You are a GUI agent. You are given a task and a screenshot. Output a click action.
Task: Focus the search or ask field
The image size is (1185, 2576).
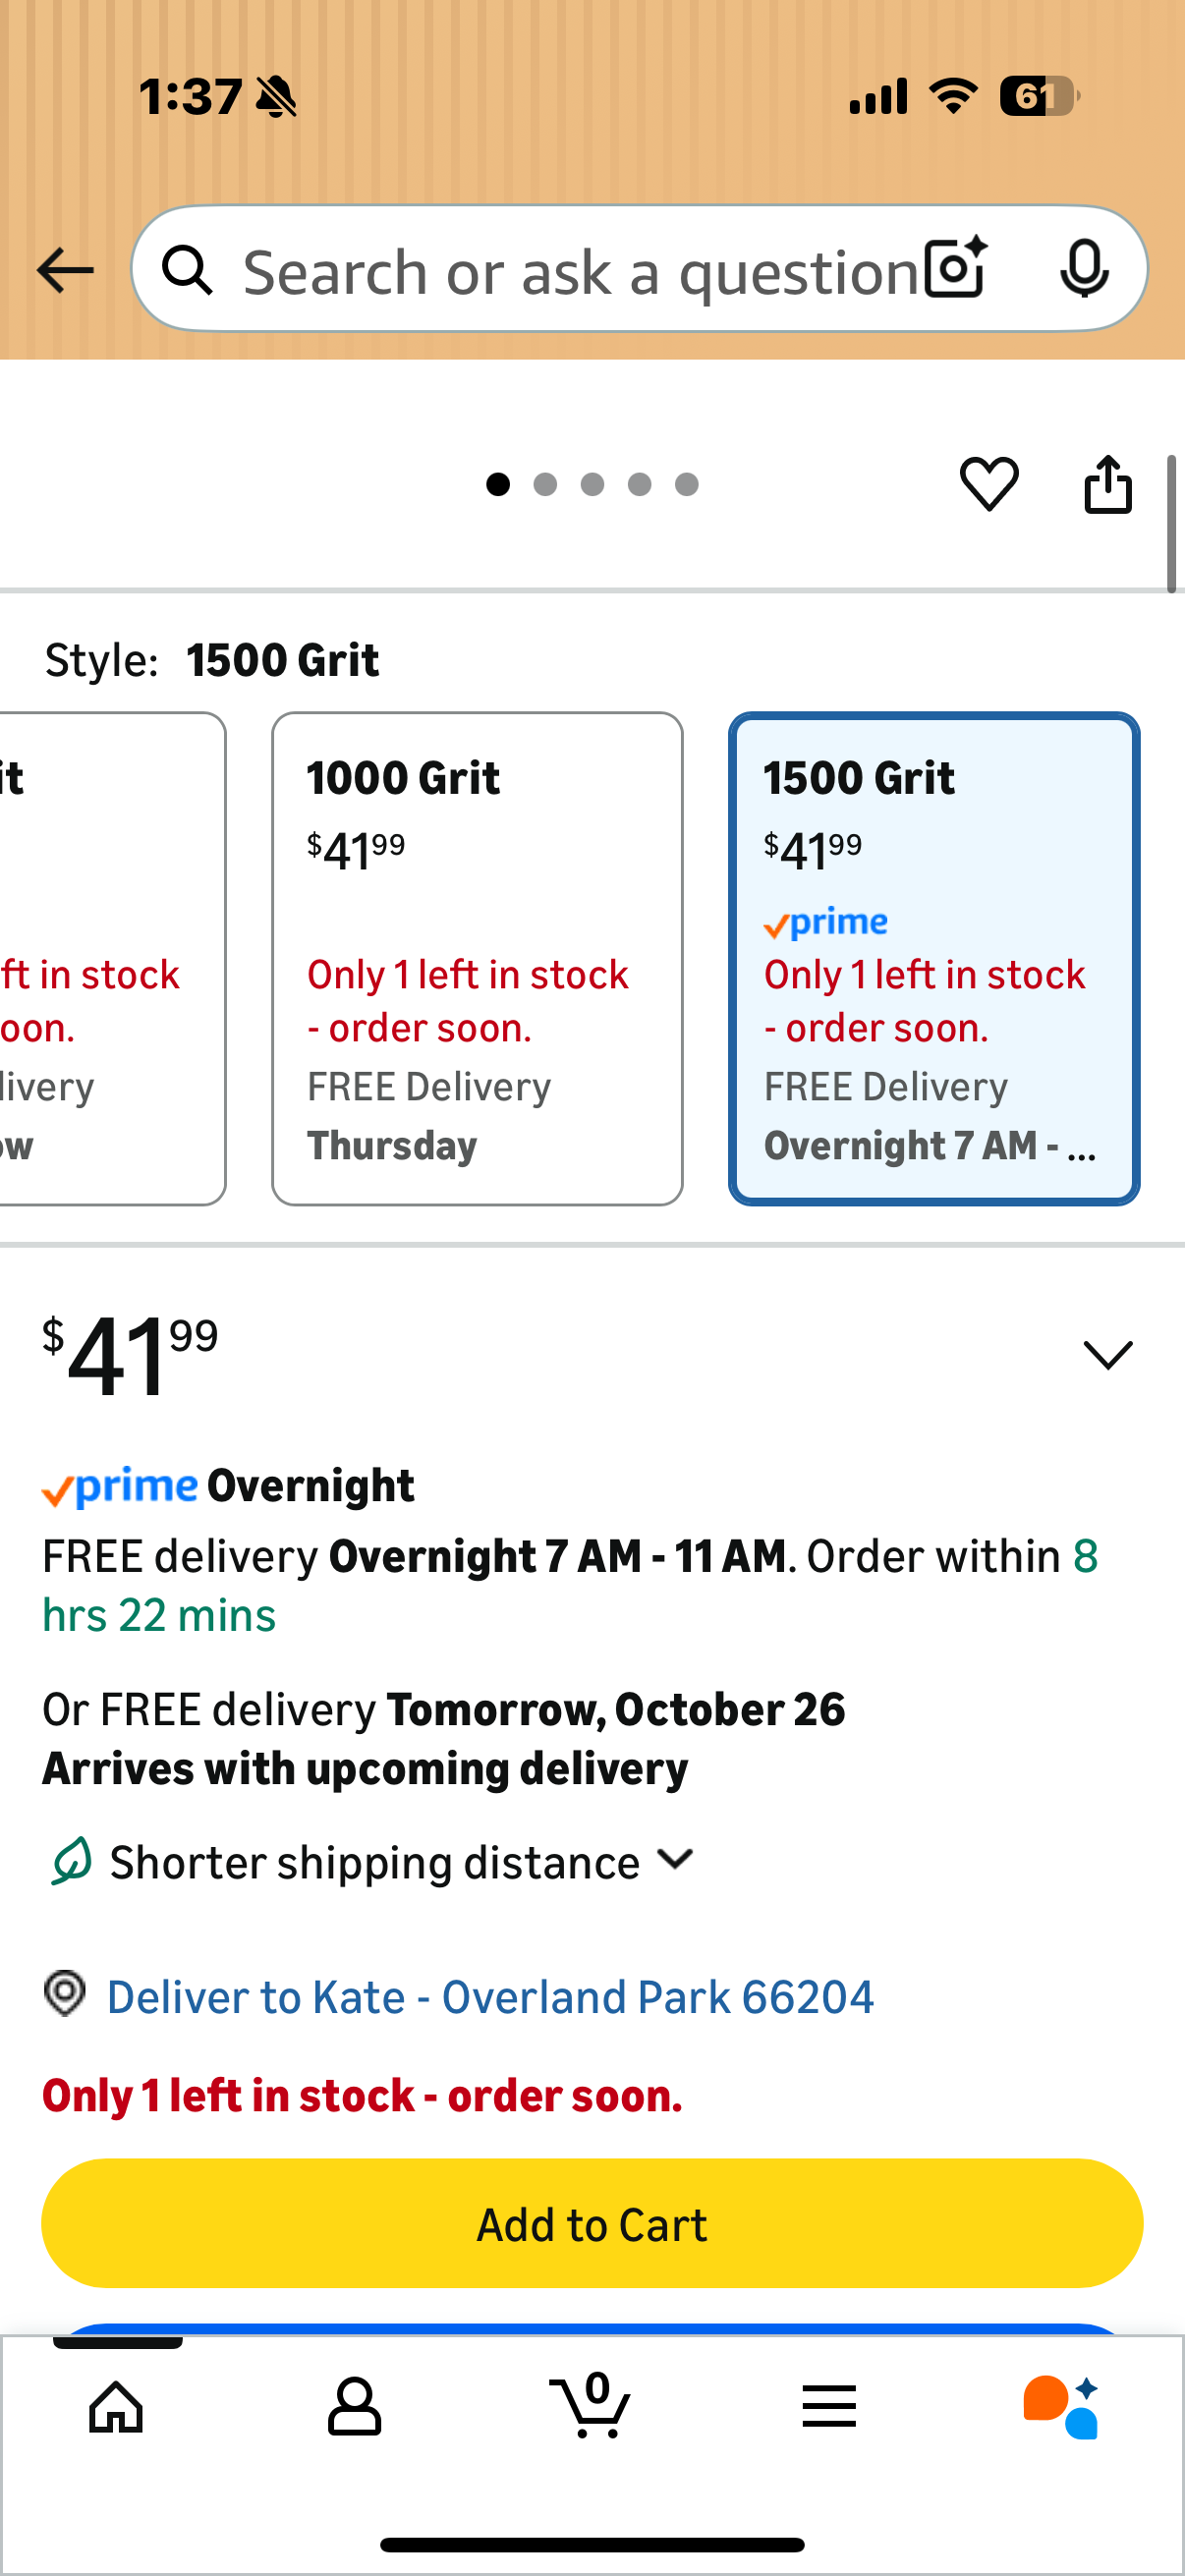click(580, 270)
